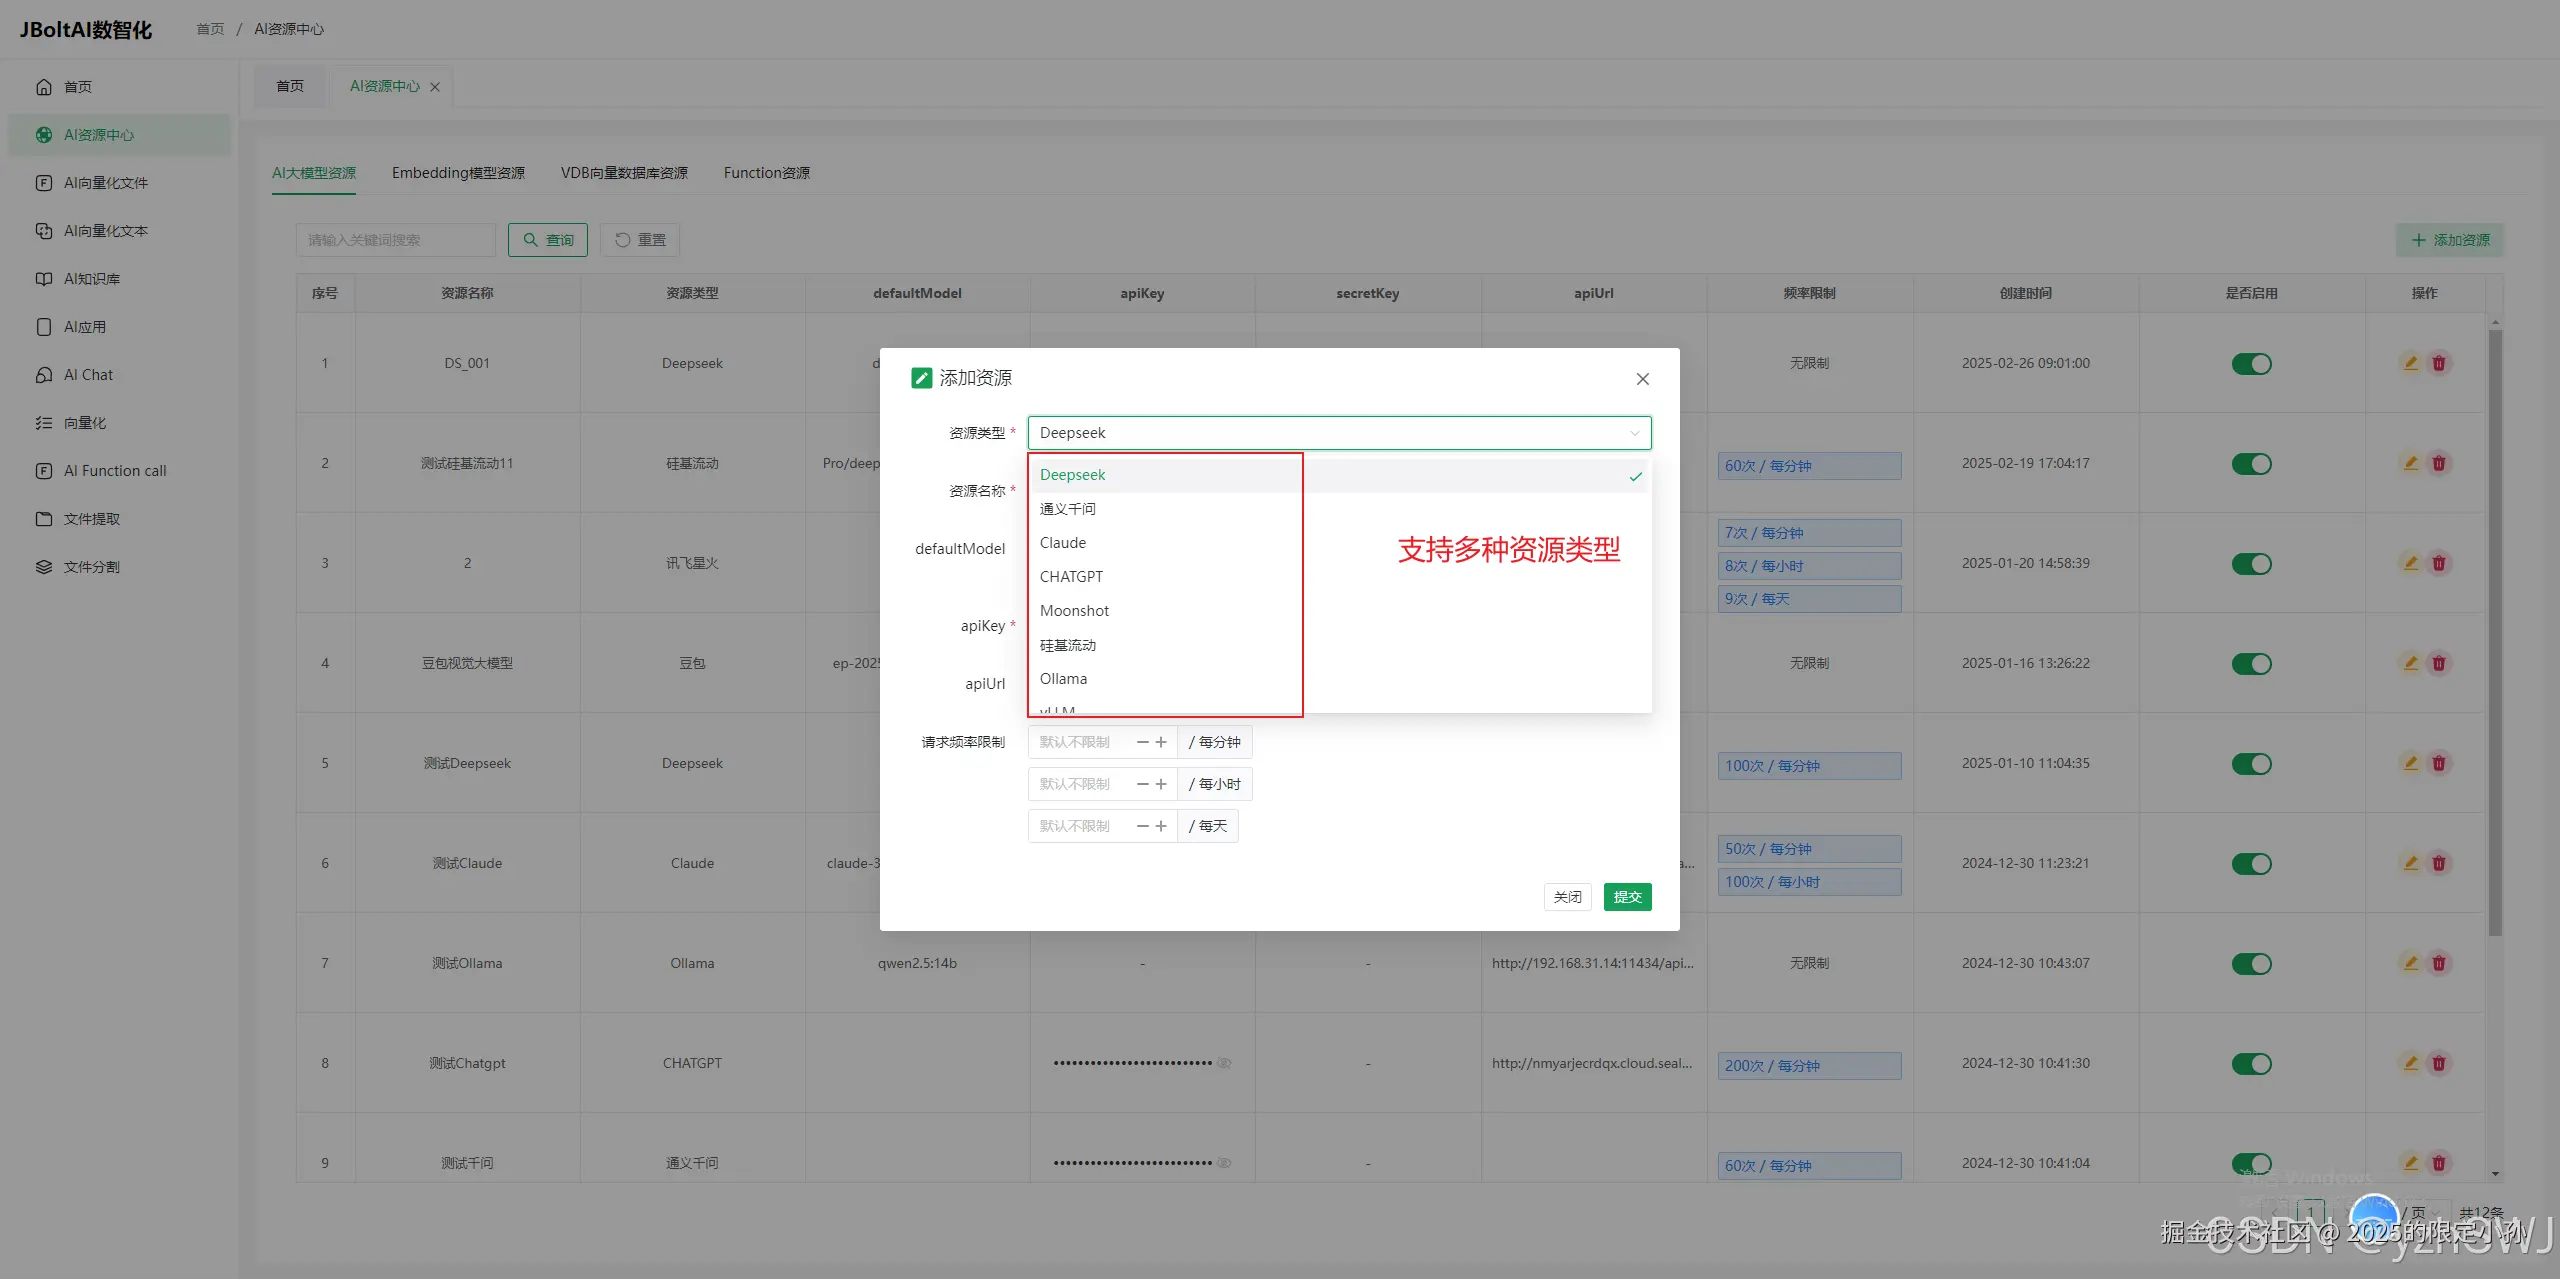Screen dimensions: 2560x1279
Task: Click the AI Chat sidebar icon
Action: coord(44,375)
